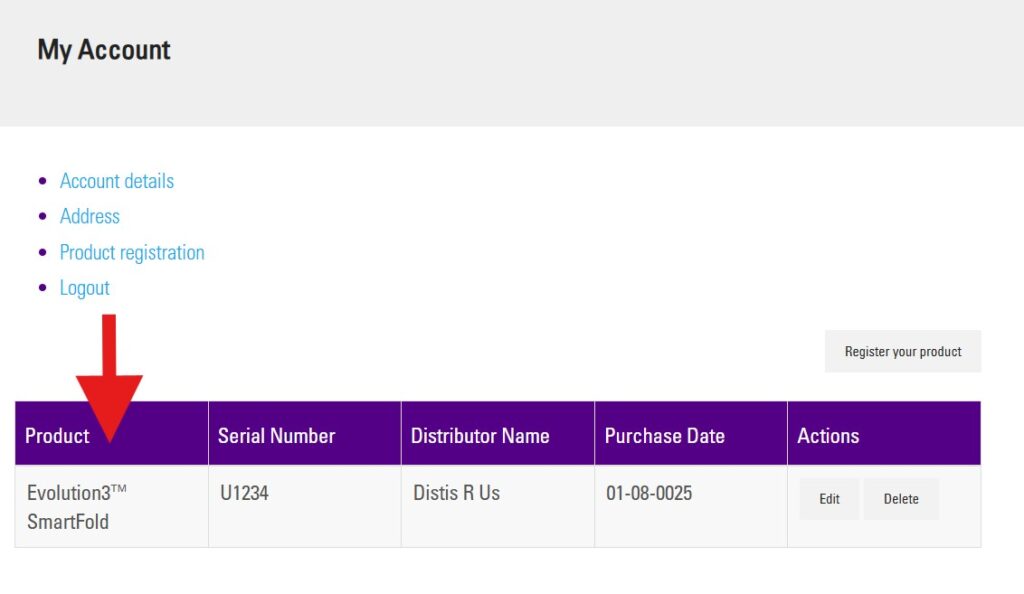The width and height of the screenshot is (1024, 594).
Task: Click the My Account page heading
Action: 104,50
